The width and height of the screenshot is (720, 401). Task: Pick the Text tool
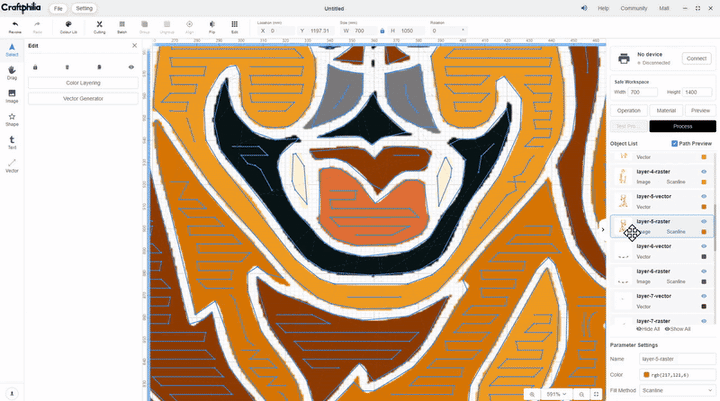pyautogui.click(x=12, y=140)
